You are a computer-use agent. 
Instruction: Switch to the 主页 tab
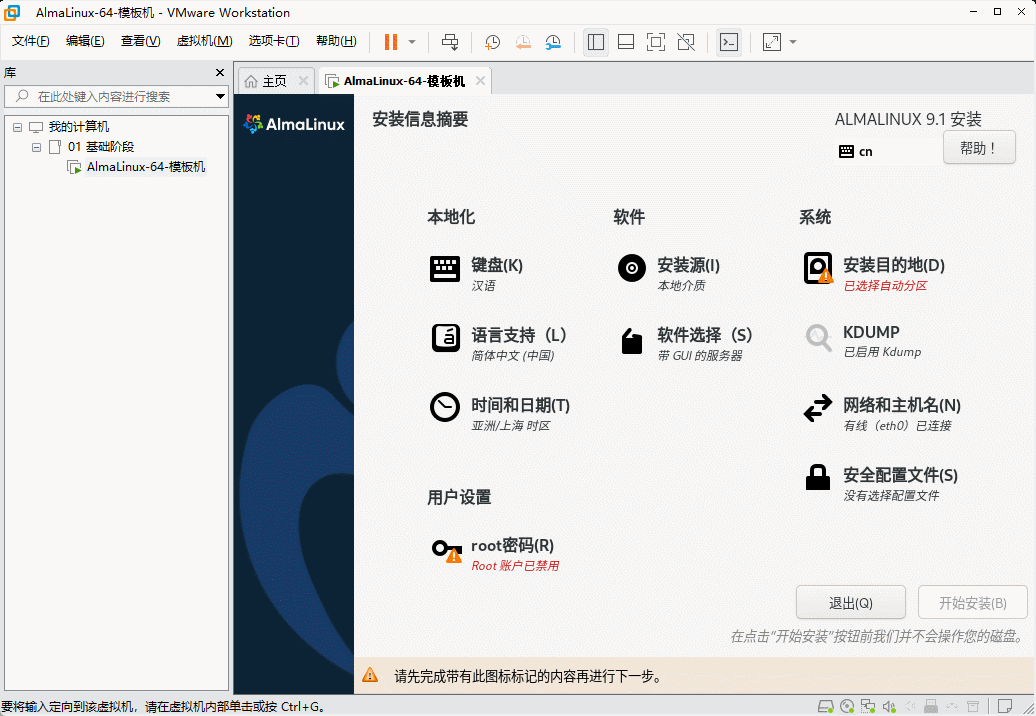pyautogui.click(x=266, y=81)
